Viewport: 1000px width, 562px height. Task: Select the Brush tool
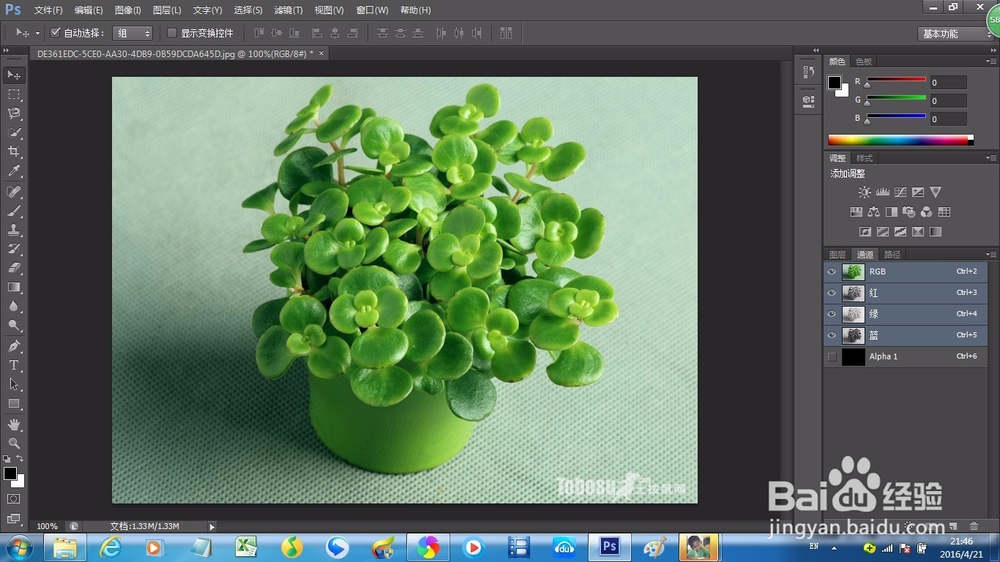(13, 211)
